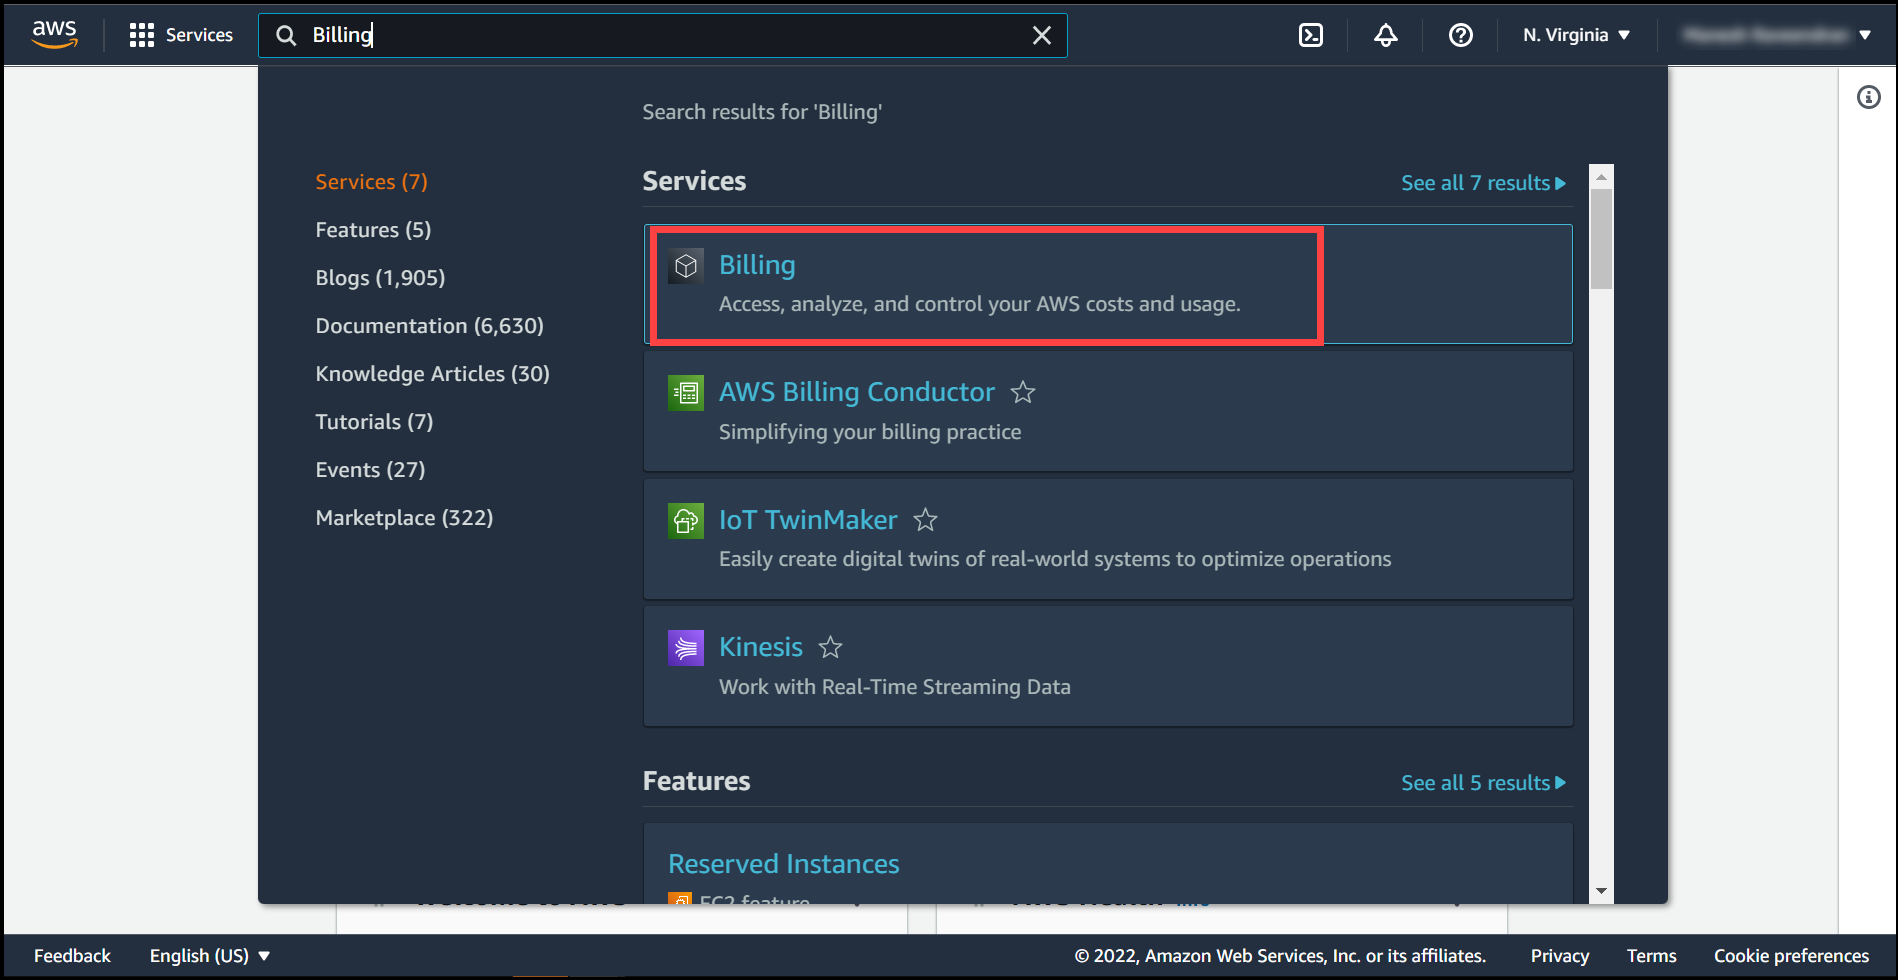The height and width of the screenshot is (980, 1898).
Task: Open AWS Billing Conductor link
Action: coord(857,392)
